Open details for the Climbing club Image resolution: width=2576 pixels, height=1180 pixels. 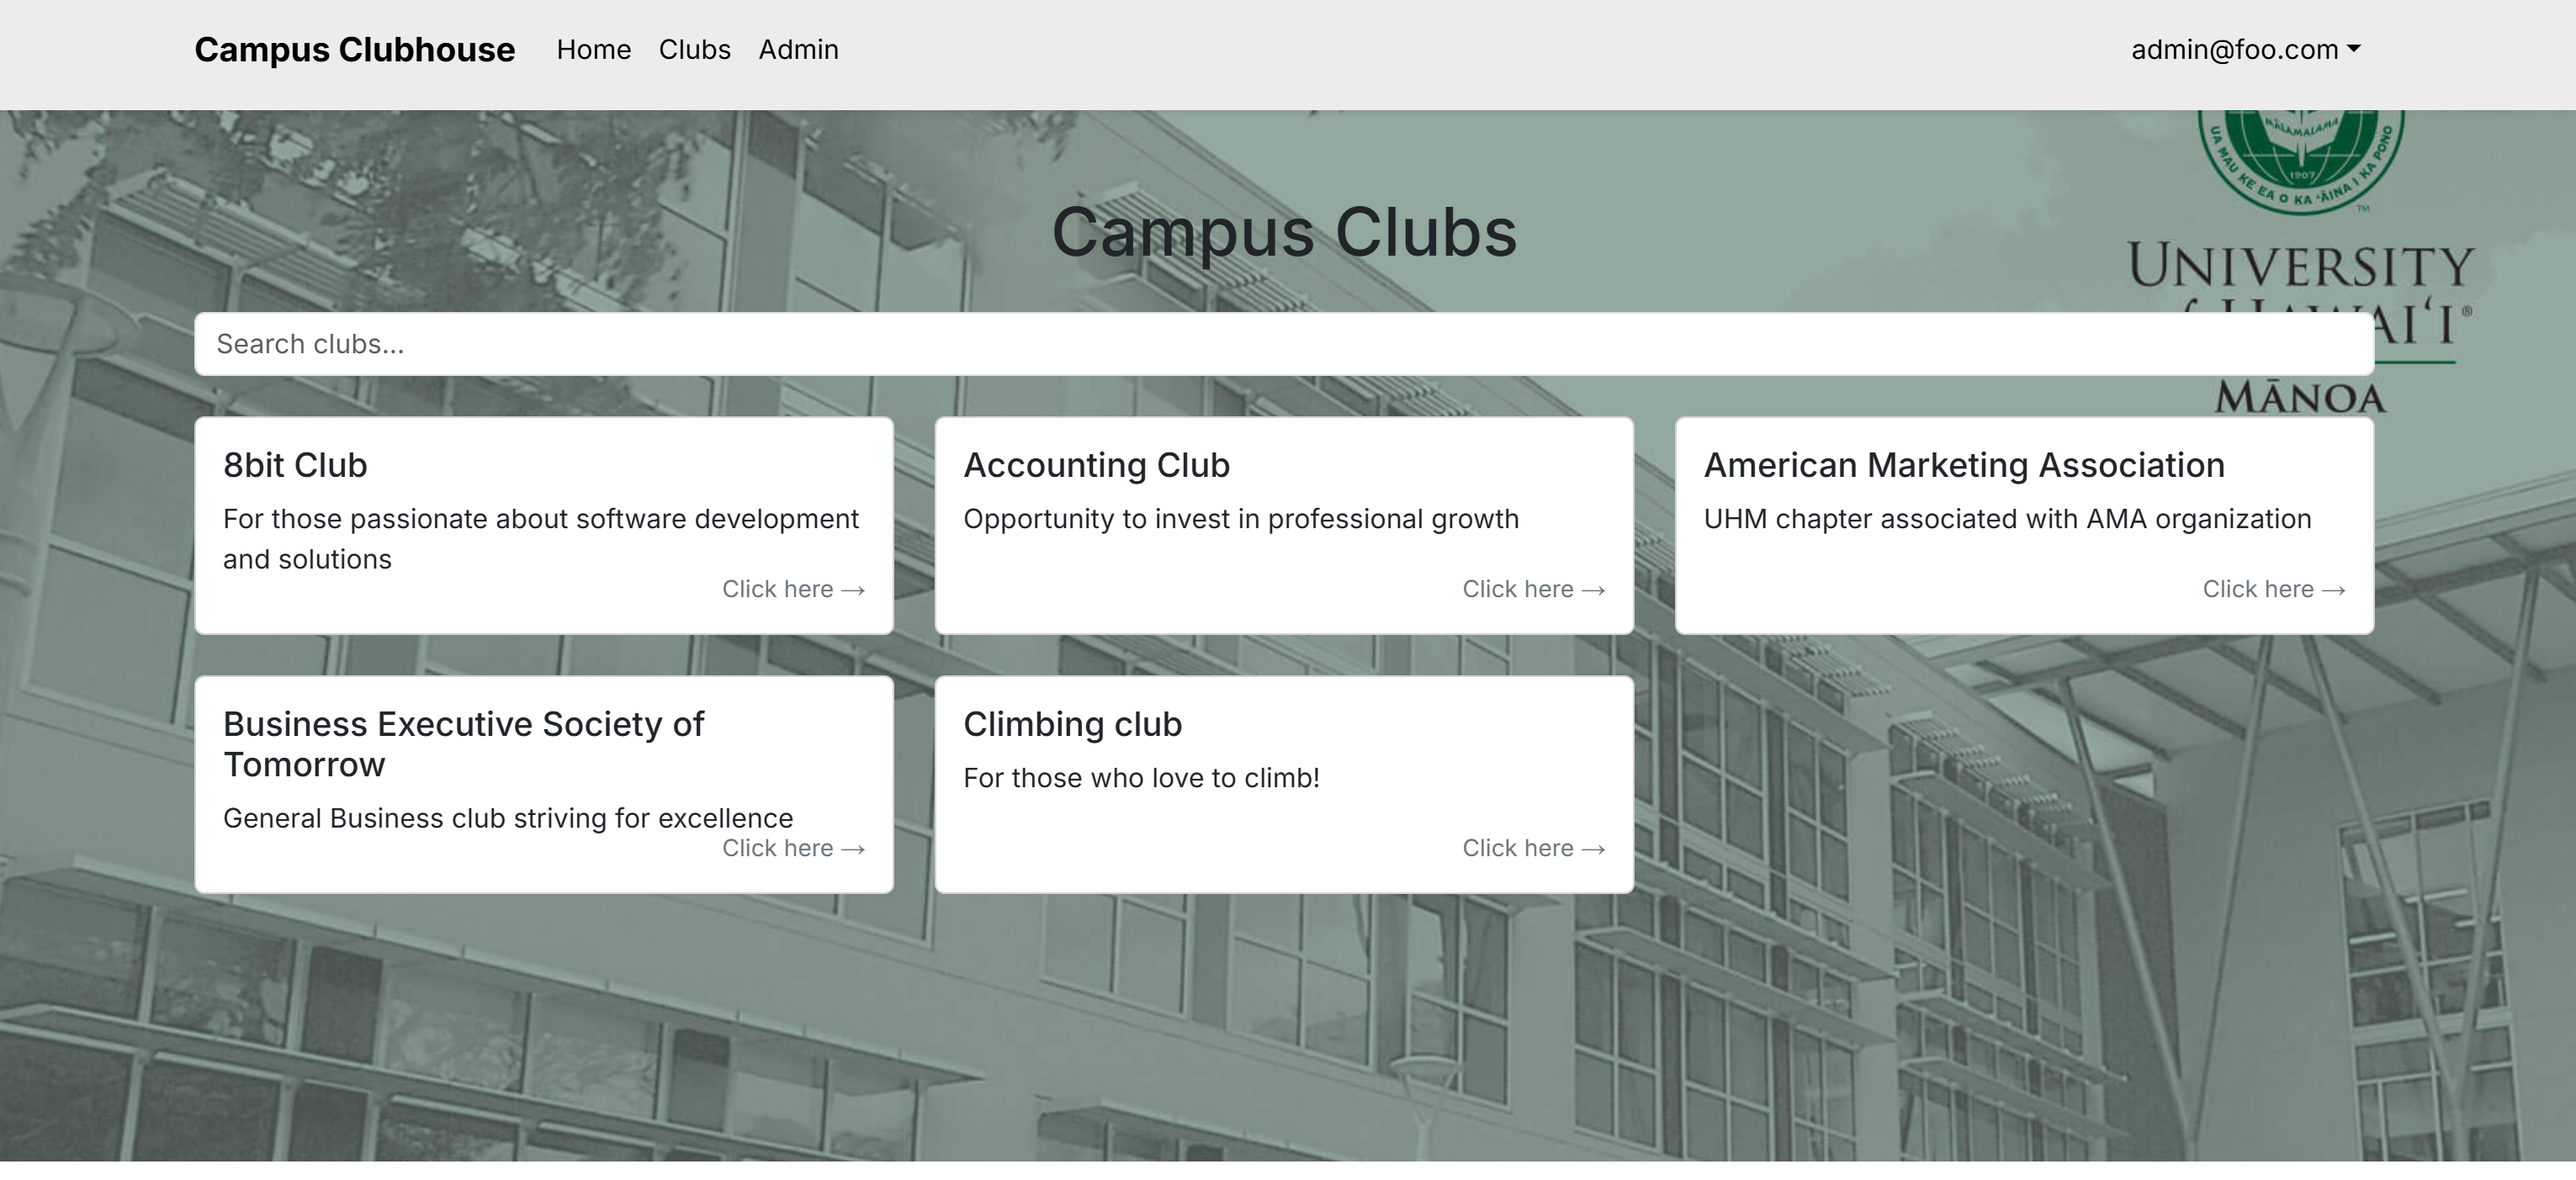tap(1533, 847)
